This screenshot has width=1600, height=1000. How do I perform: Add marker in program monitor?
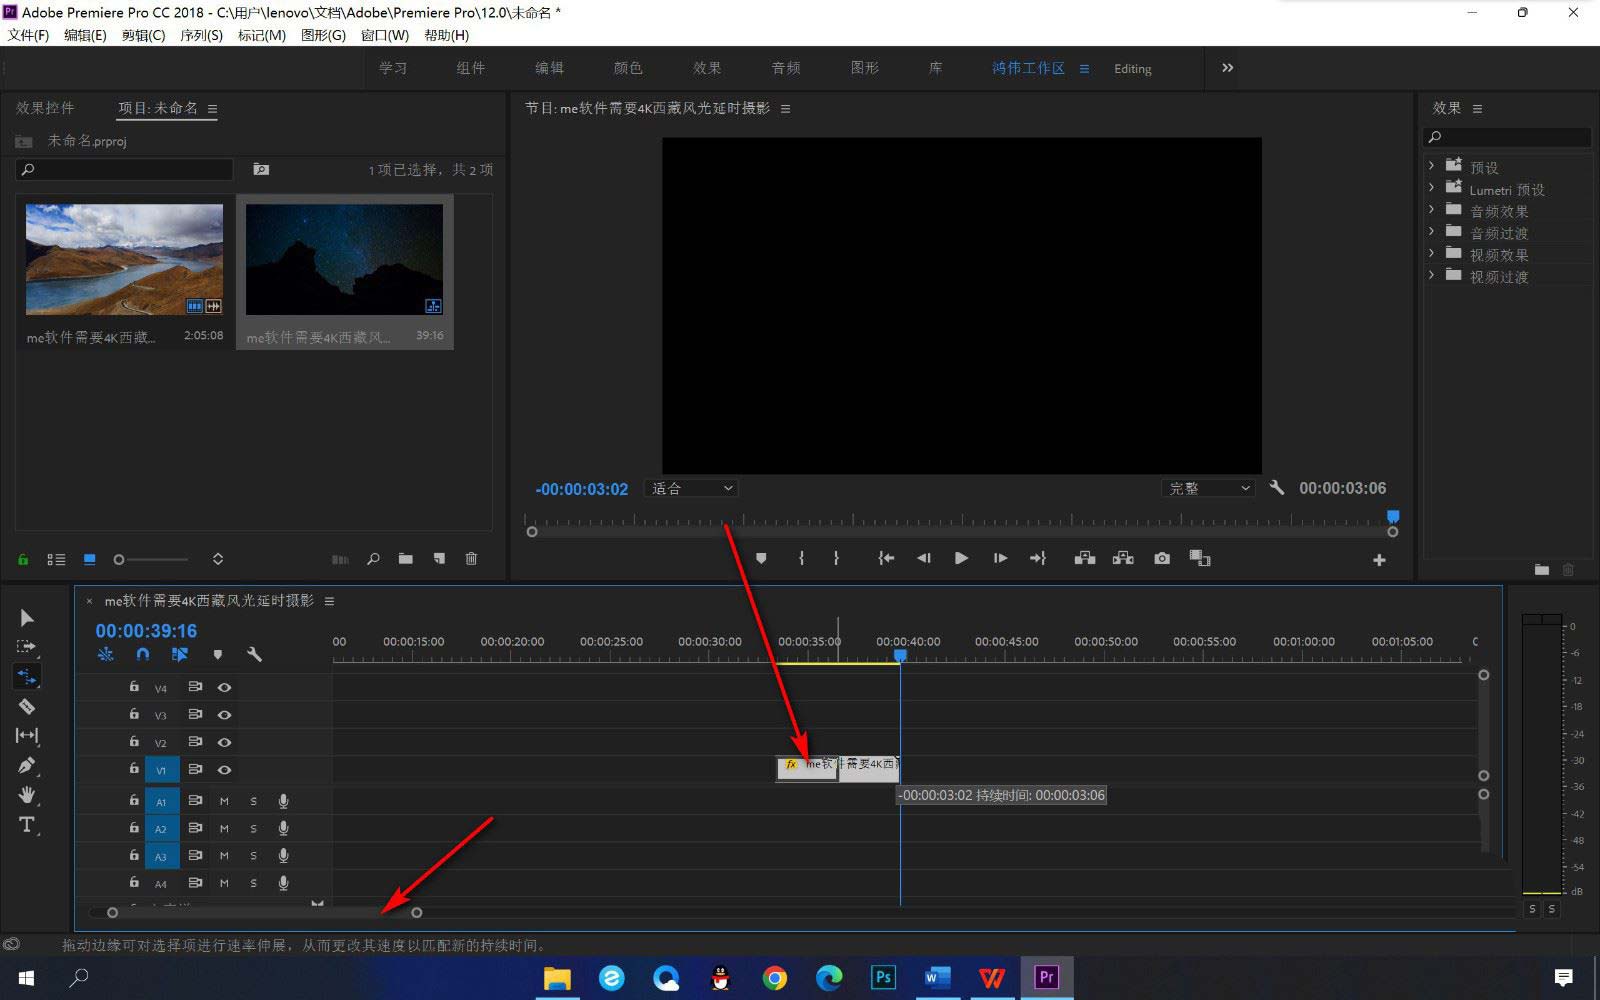761,558
